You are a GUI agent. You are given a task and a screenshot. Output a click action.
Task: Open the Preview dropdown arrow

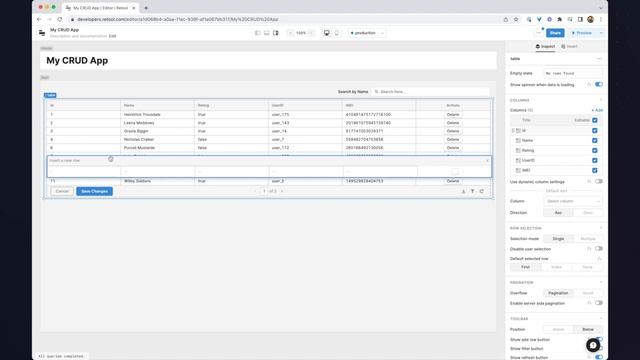coord(601,33)
